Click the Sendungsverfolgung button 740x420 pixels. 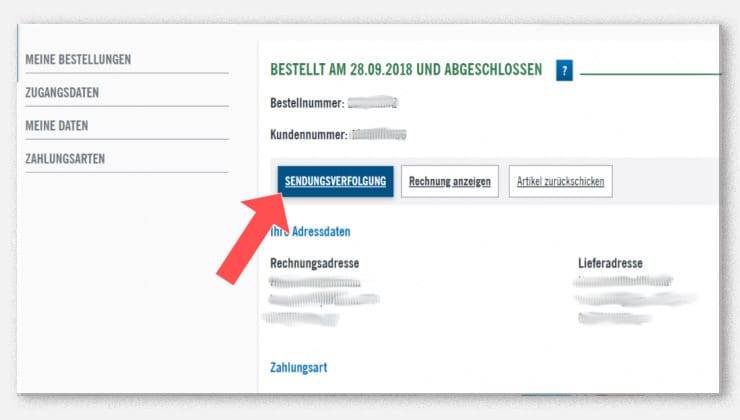point(335,182)
